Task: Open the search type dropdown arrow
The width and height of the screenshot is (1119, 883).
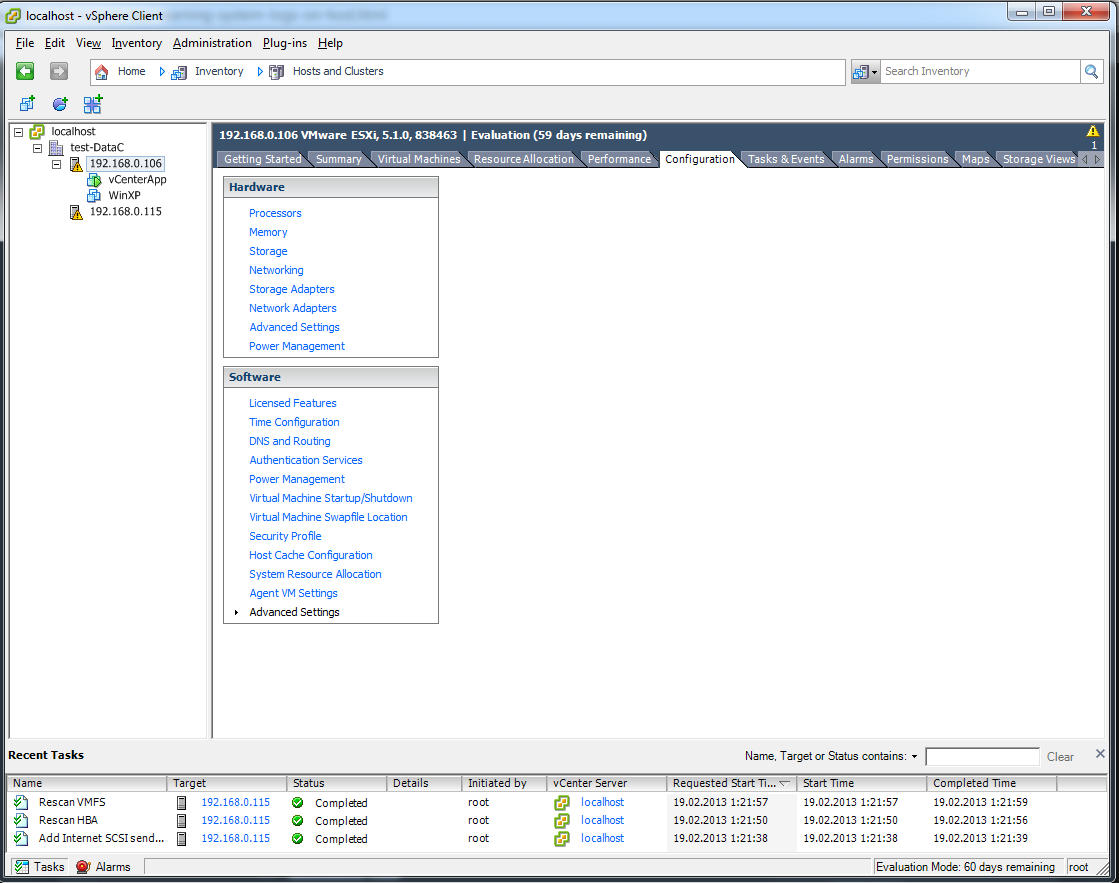Action: point(874,72)
